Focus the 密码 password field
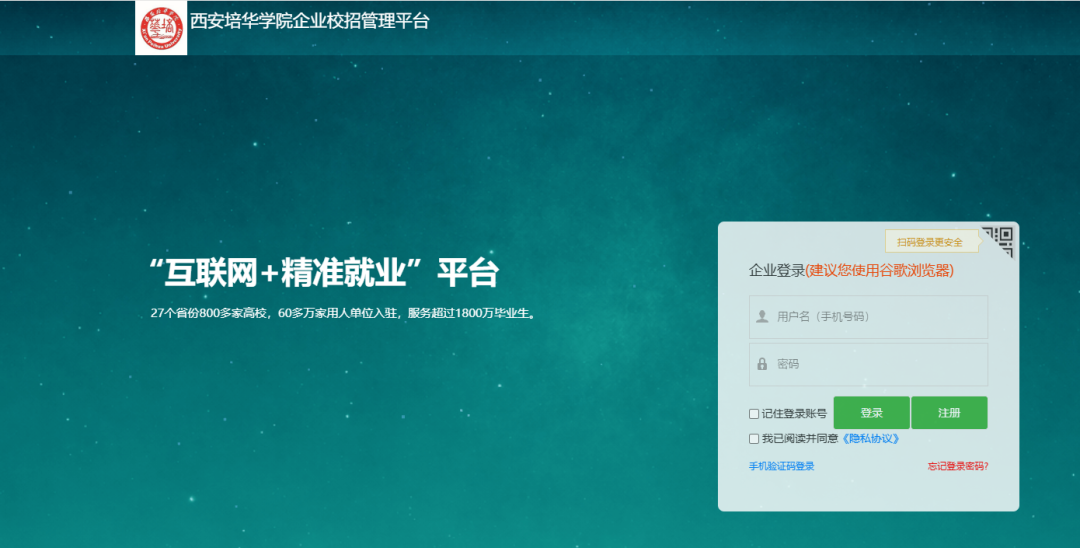1080x548 pixels. 869,364
